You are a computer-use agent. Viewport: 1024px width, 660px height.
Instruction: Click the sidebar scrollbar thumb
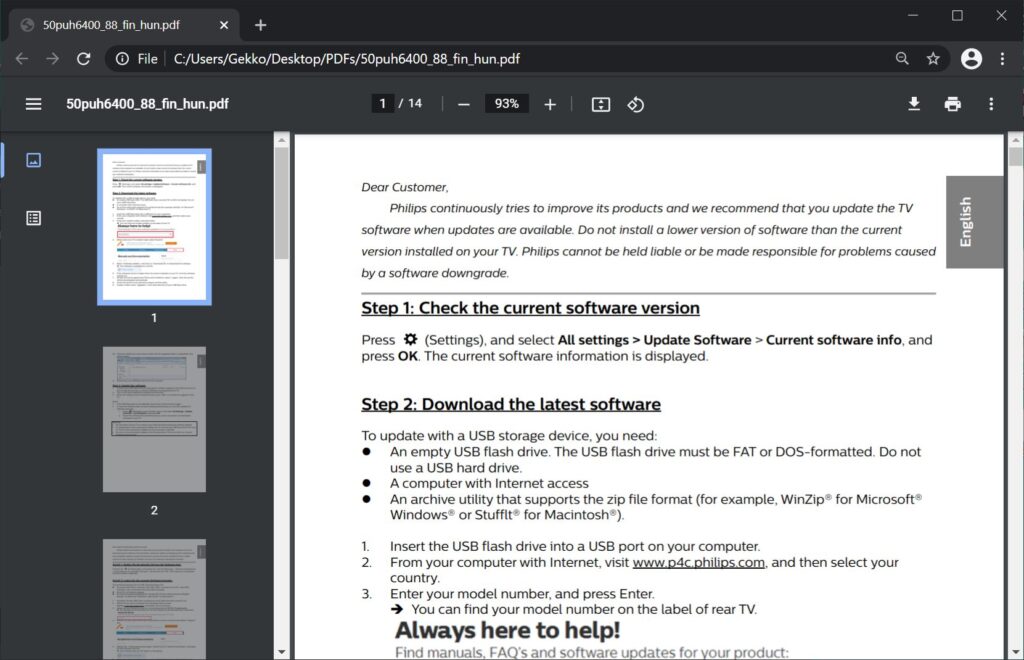coord(281,204)
